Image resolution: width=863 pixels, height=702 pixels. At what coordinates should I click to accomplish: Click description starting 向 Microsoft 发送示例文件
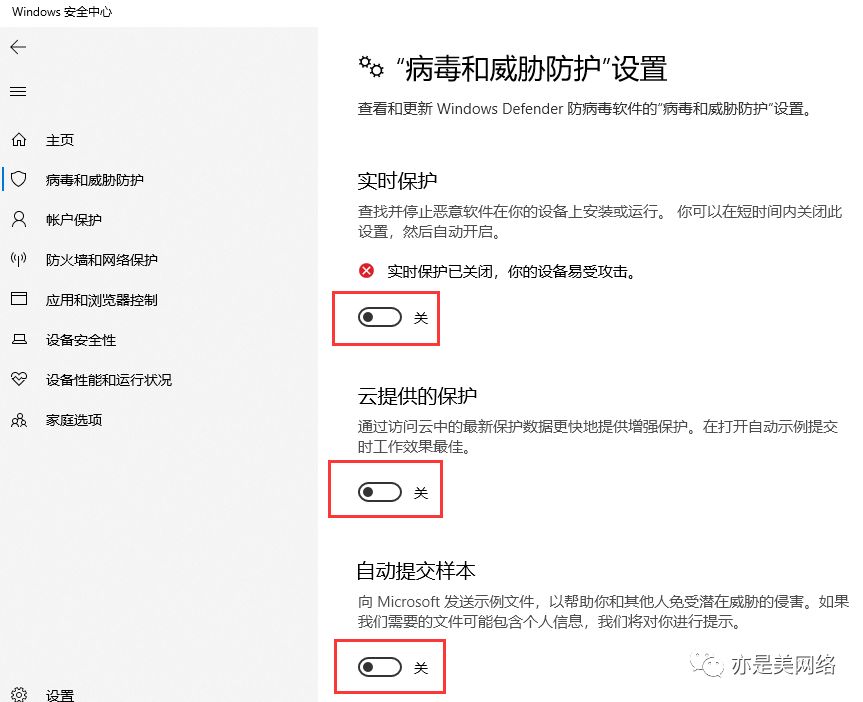(x=603, y=611)
